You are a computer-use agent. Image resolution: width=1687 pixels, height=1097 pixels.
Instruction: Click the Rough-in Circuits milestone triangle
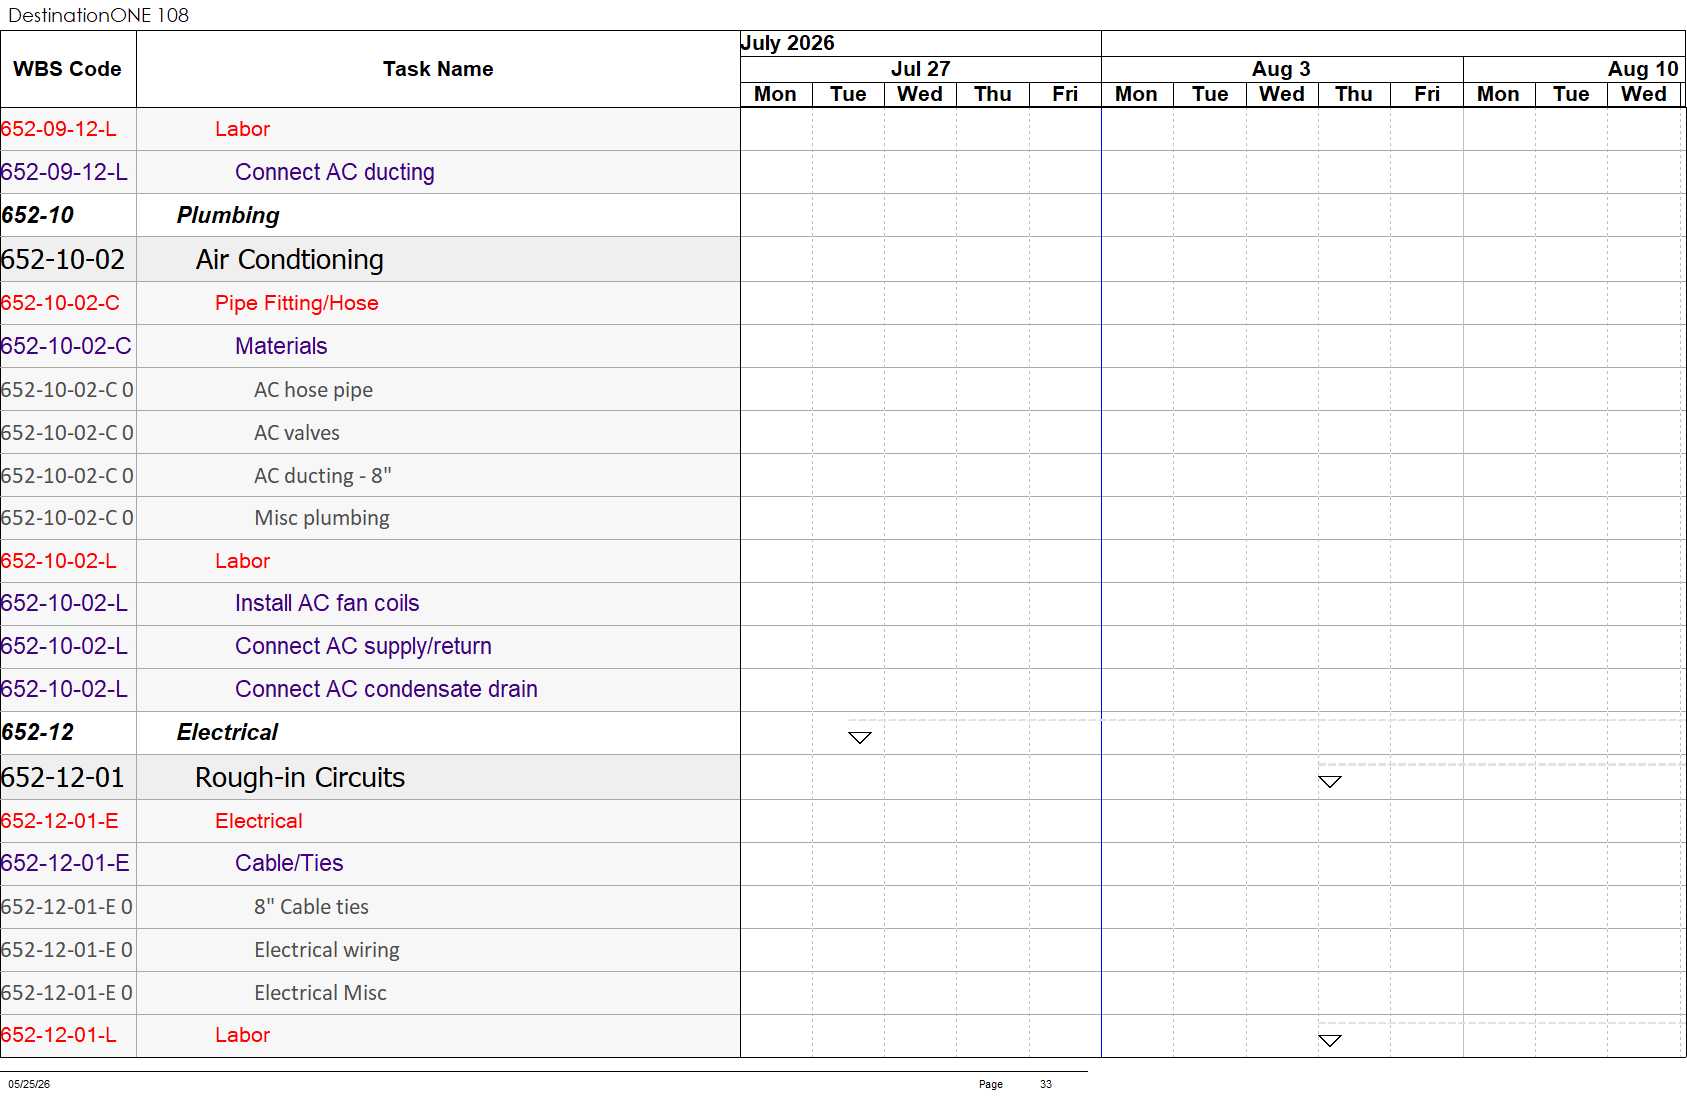click(x=1330, y=782)
